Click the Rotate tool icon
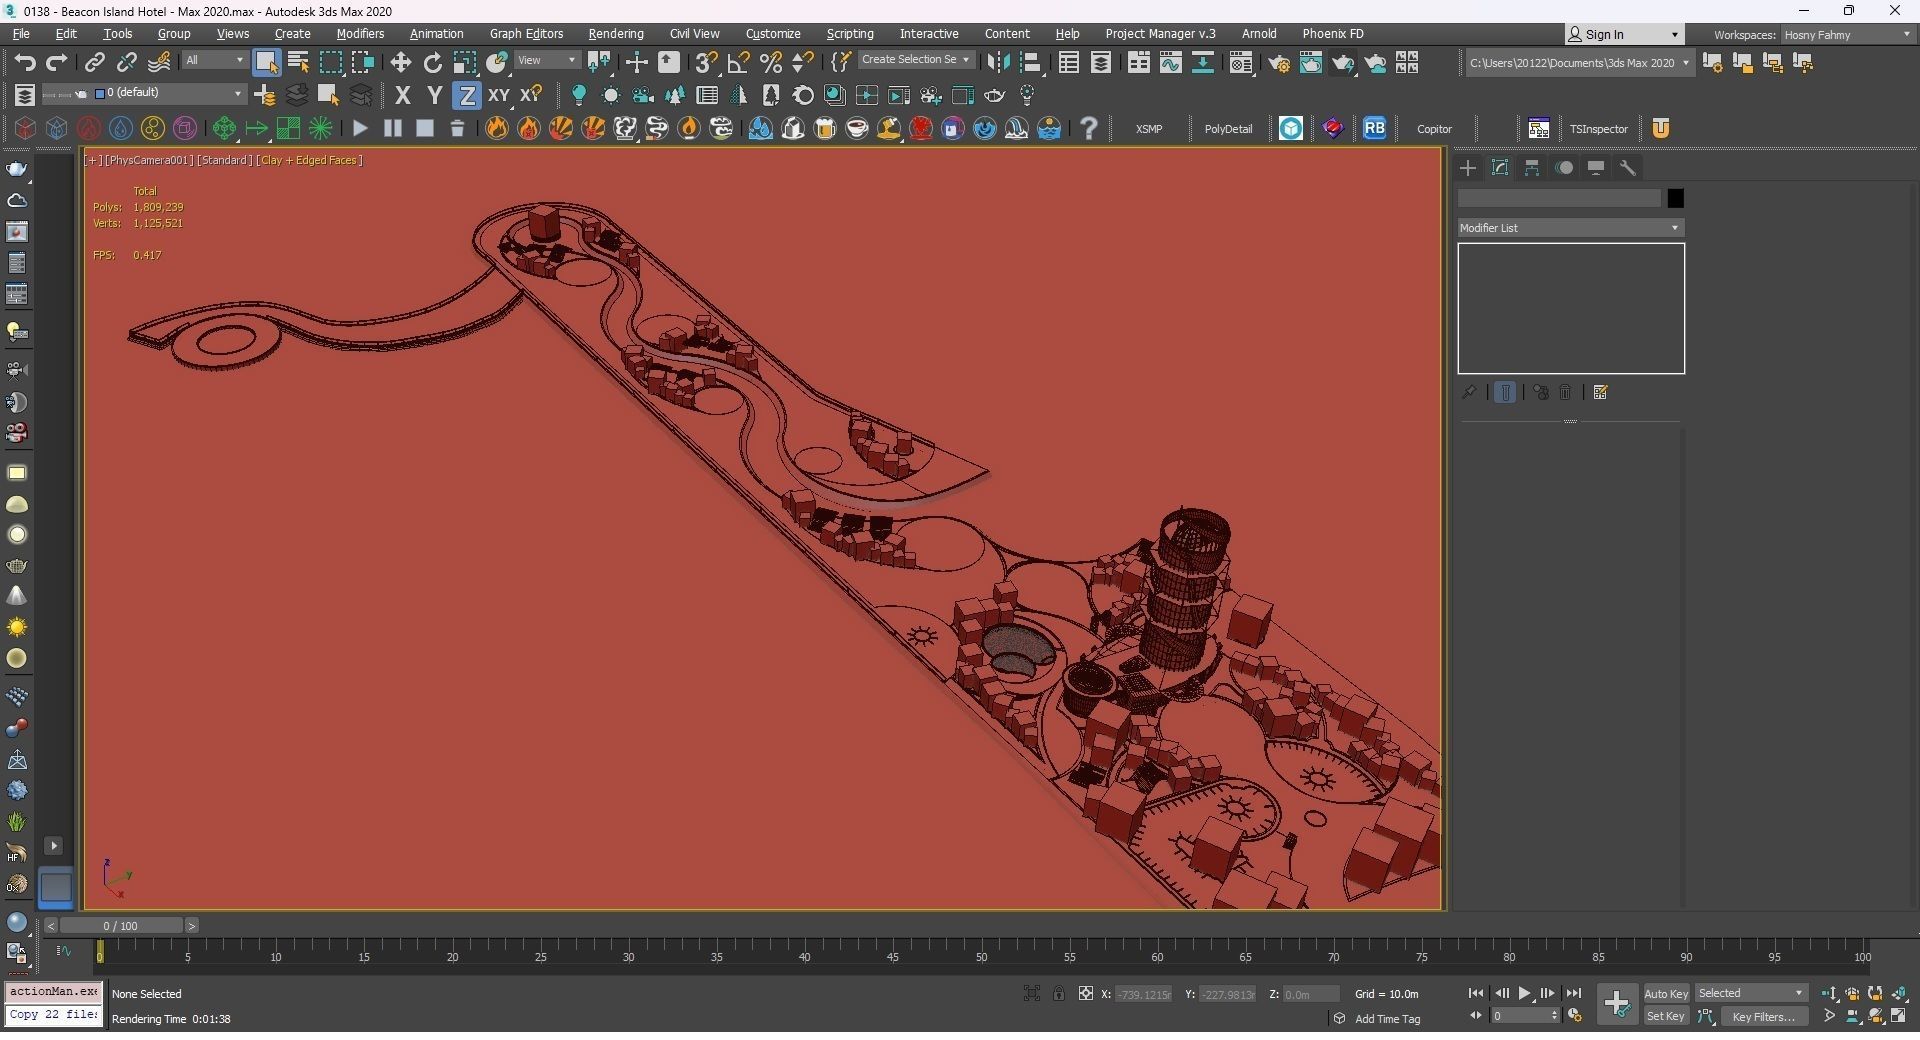Viewport: 1920px width, 1040px height. click(432, 63)
